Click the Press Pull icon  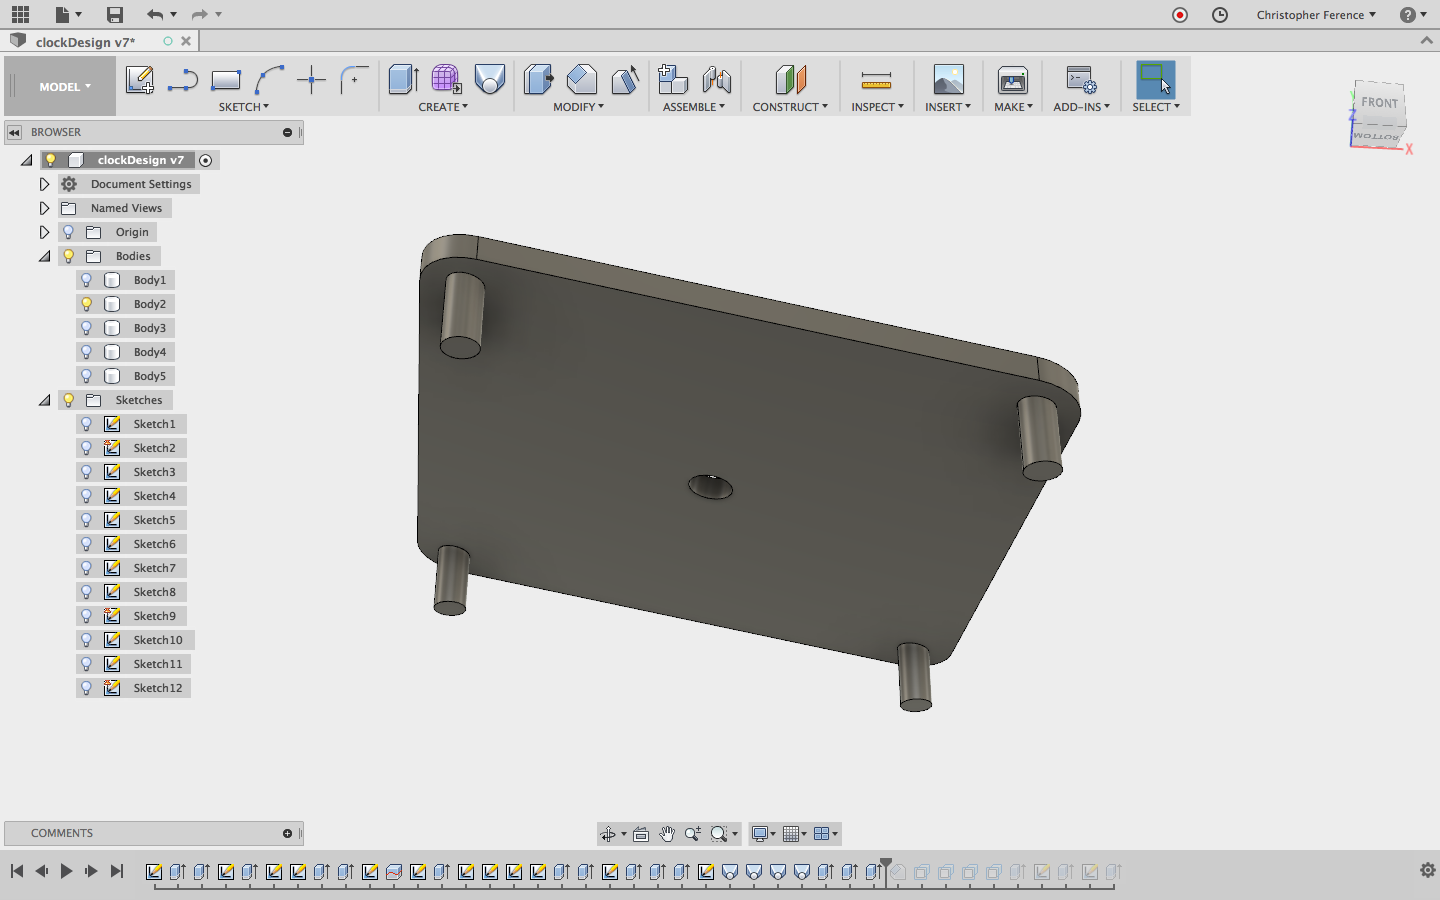(x=538, y=79)
